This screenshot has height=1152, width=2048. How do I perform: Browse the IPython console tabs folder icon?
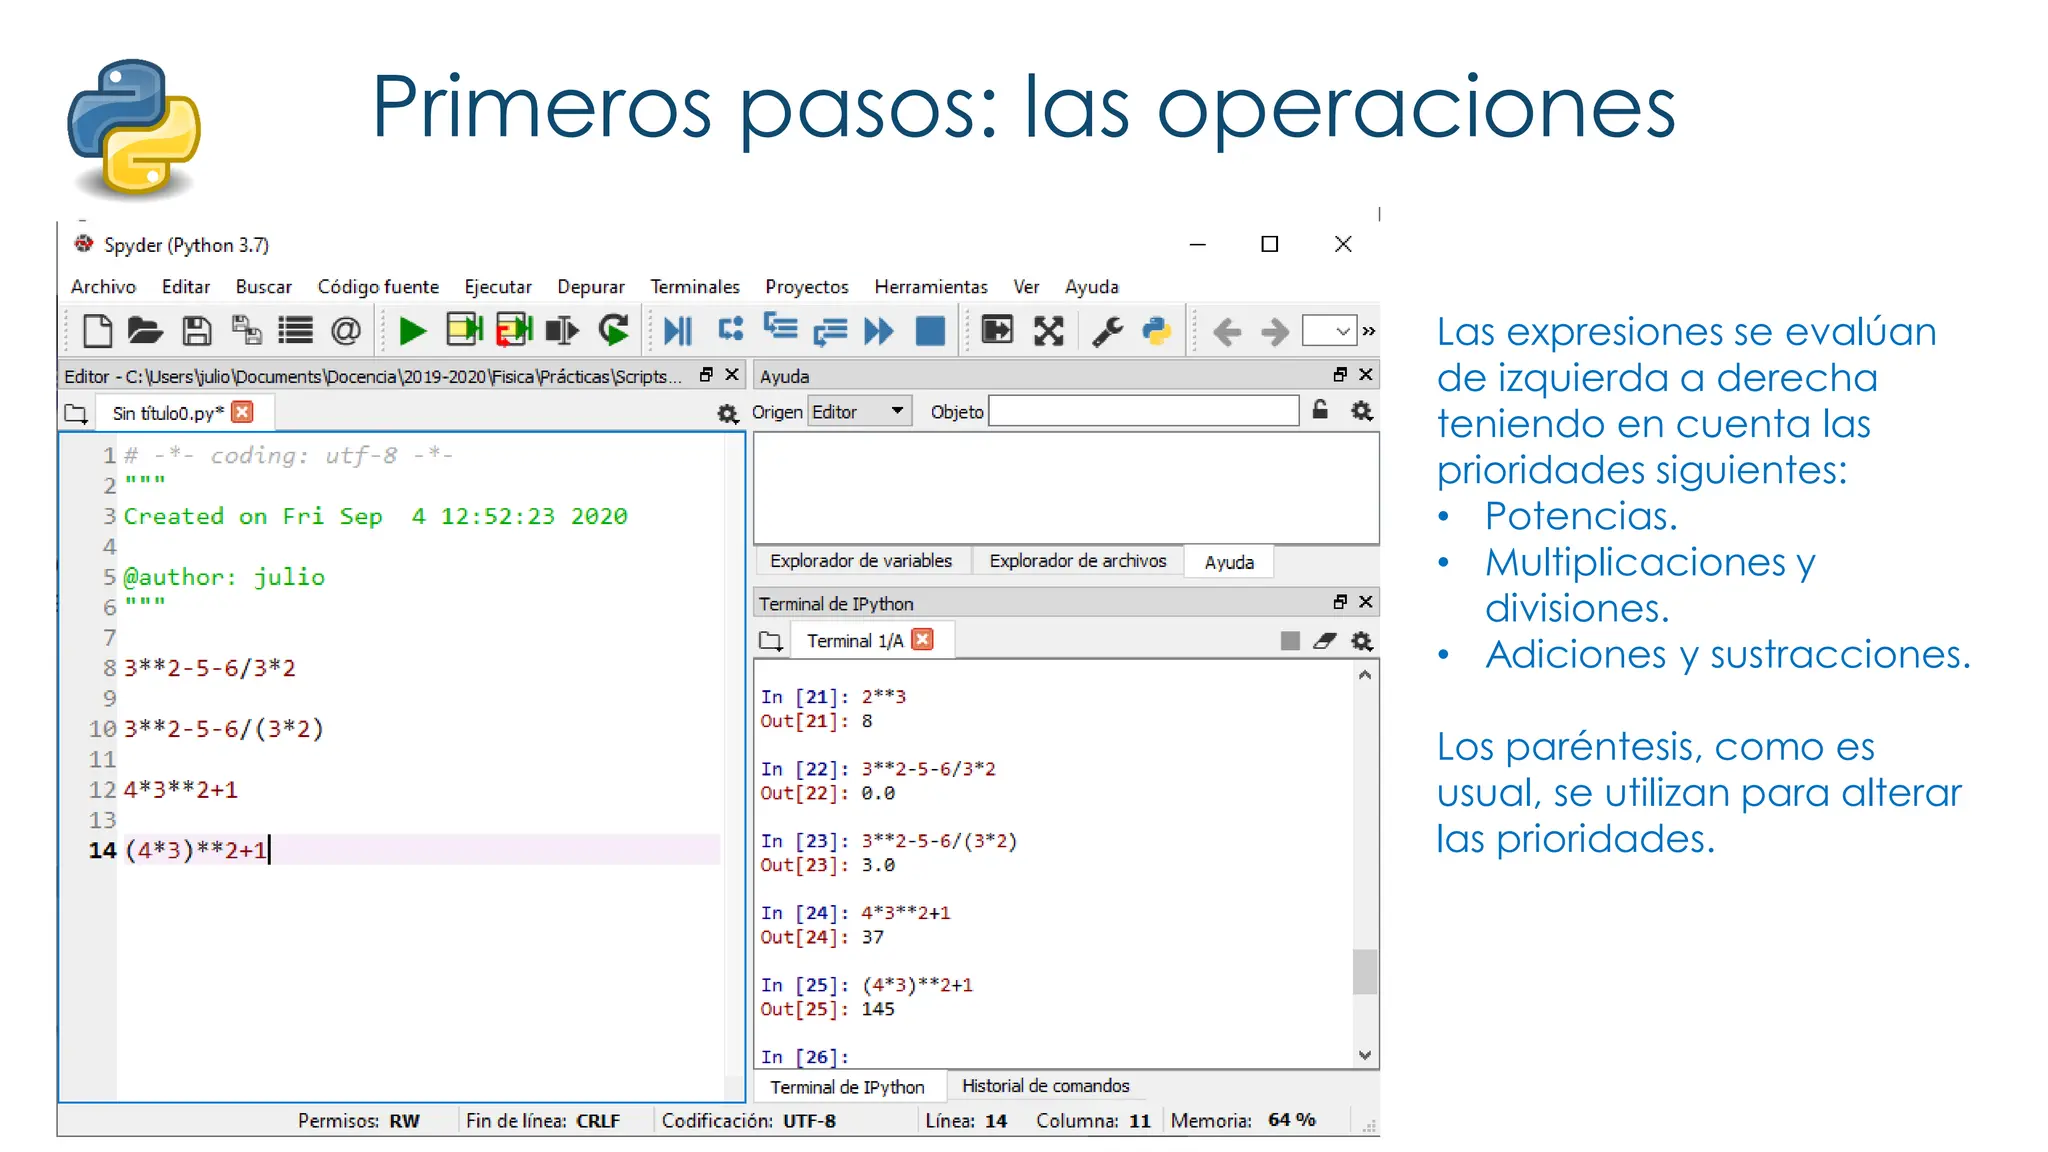pyautogui.click(x=770, y=641)
